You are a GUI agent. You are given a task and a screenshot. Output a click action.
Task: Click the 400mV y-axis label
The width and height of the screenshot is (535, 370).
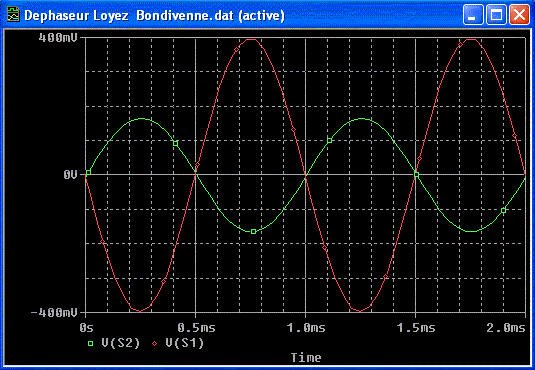click(x=58, y=38)
